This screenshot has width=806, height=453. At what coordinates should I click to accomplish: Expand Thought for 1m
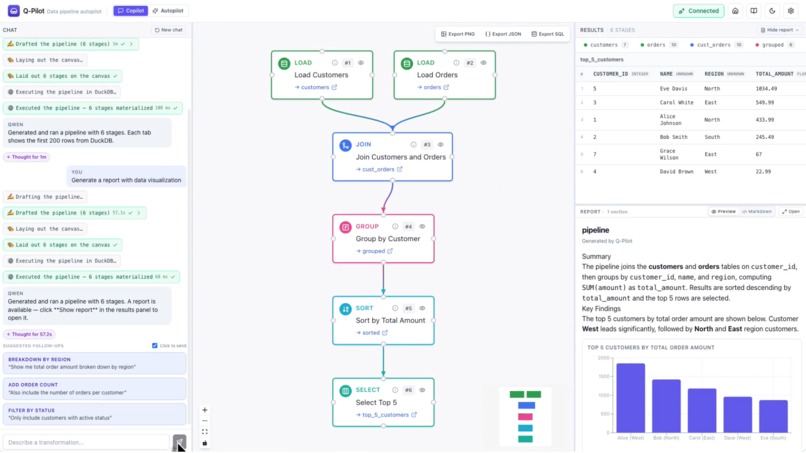(x=26, y=157)
